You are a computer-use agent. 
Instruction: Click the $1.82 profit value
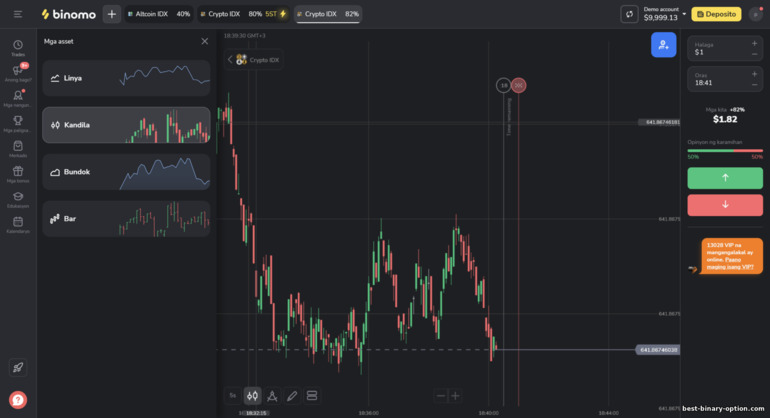(x=725, y=119)
